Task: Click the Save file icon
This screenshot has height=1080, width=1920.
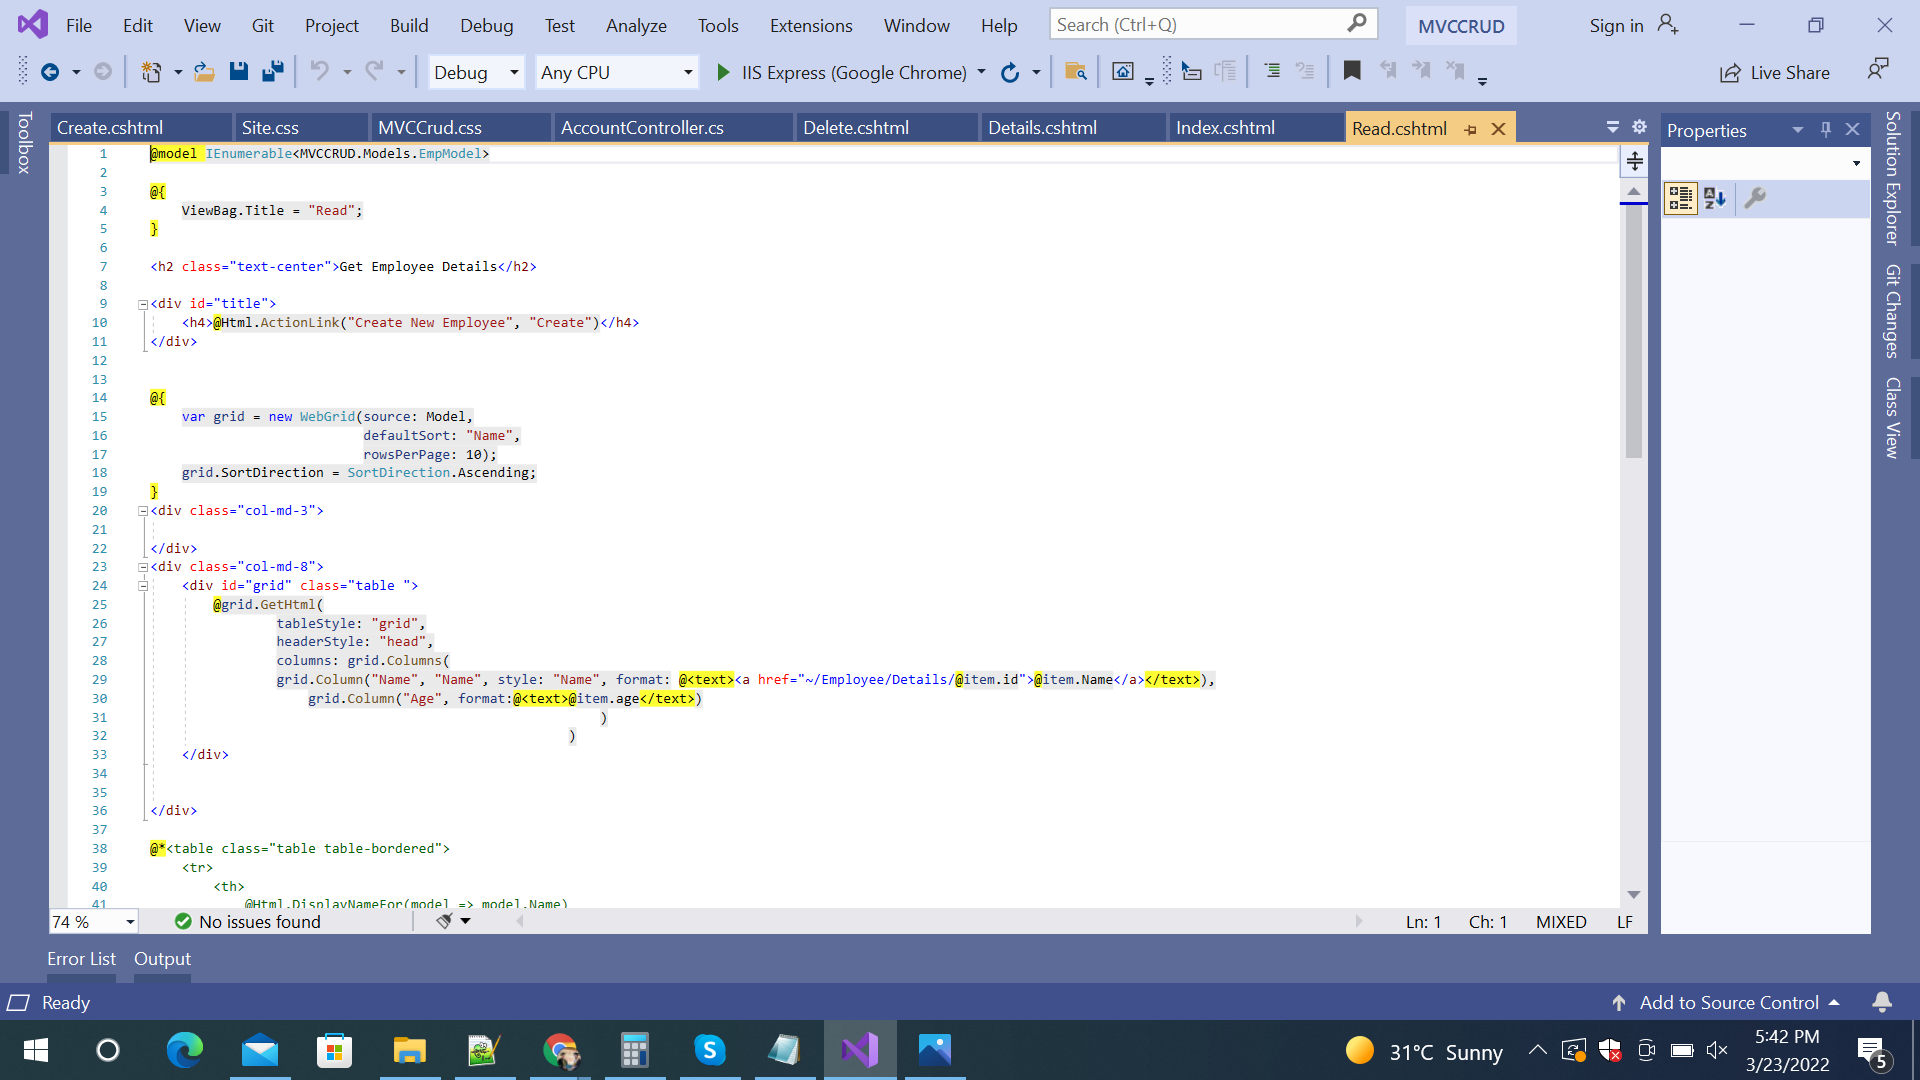Action: (x=238, y=72)
